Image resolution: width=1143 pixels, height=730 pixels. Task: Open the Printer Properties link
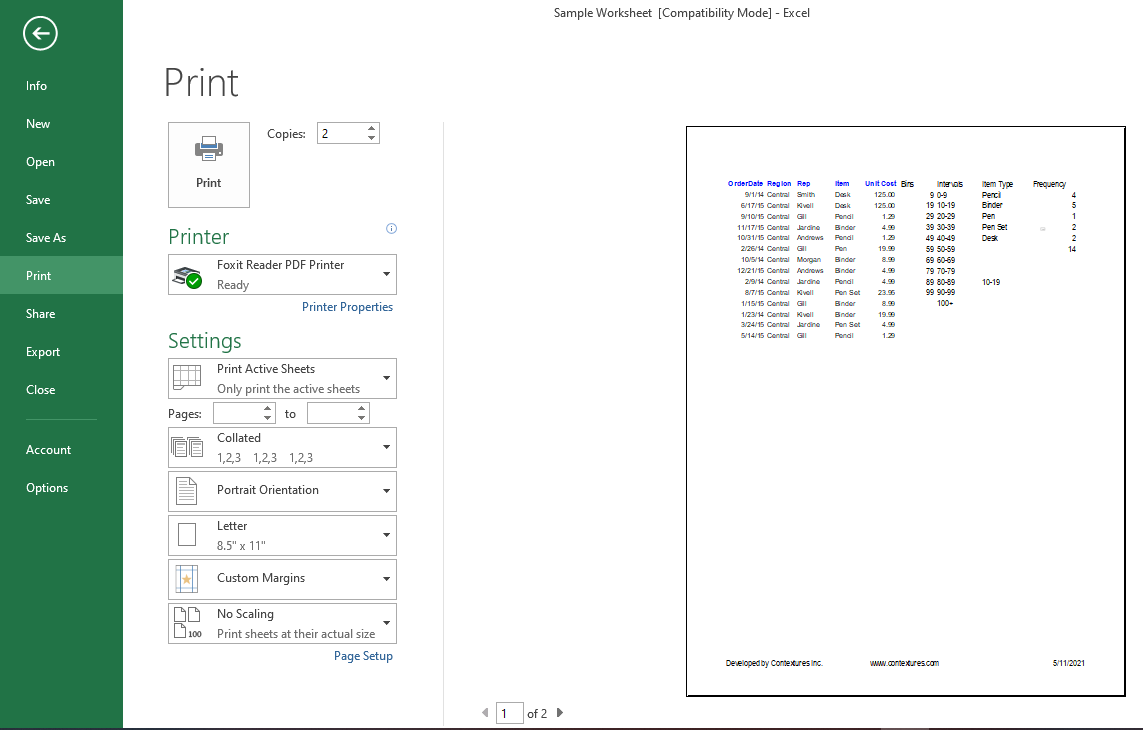[x=347, y=307]
